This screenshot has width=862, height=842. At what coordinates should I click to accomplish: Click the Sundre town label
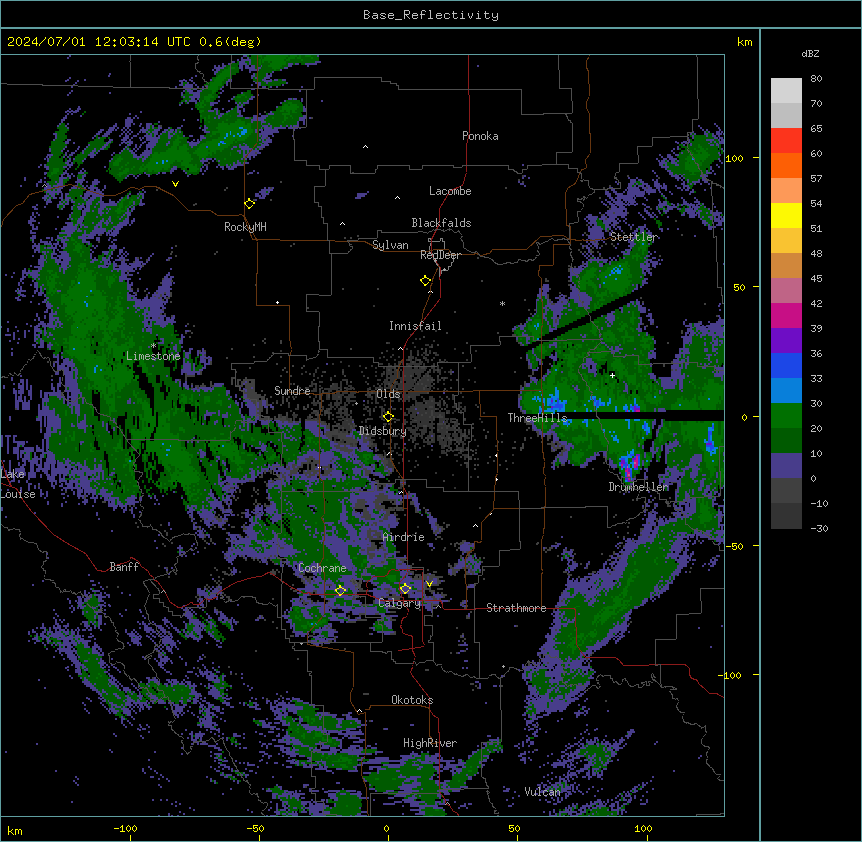click(292, 391)
